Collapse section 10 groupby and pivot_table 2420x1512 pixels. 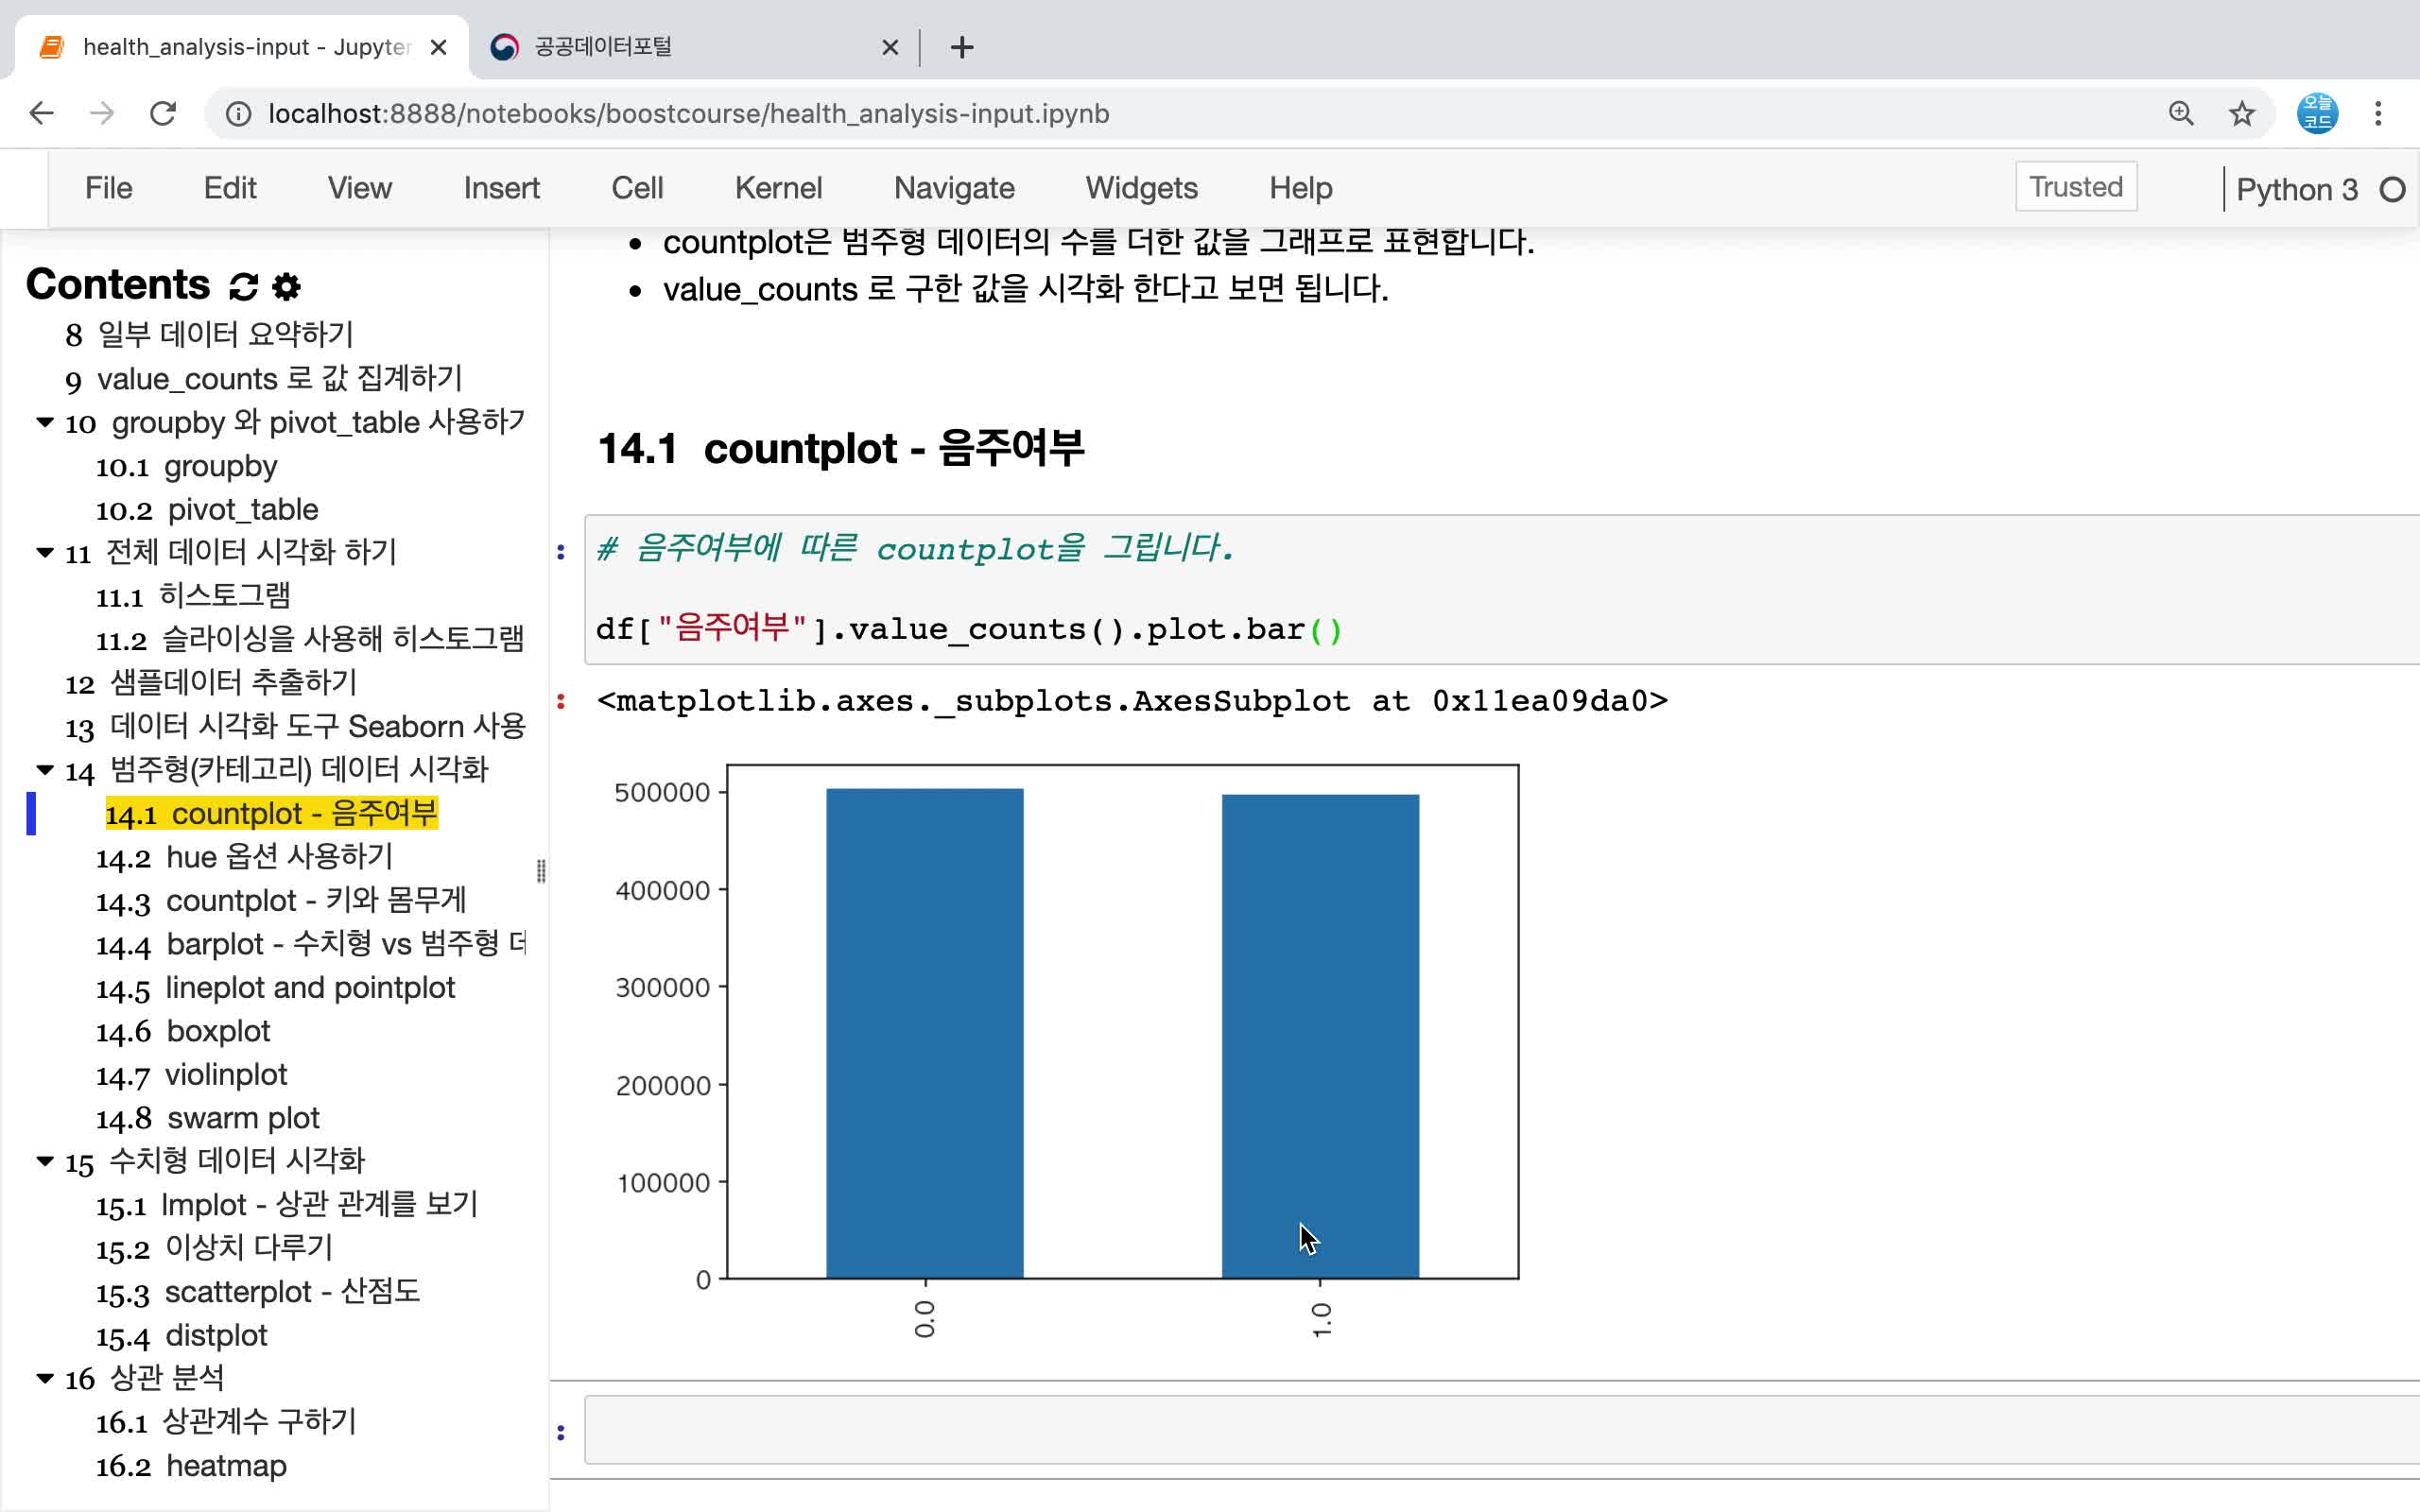click(x=45, y=422)
